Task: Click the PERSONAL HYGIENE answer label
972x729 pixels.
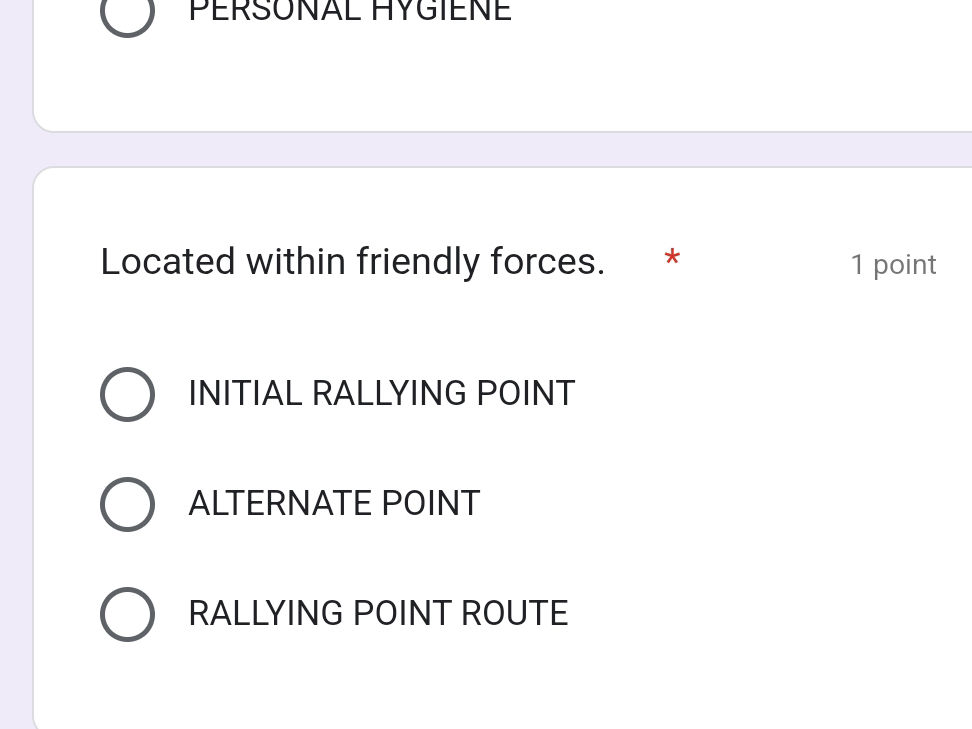Action: pos(349,12)
